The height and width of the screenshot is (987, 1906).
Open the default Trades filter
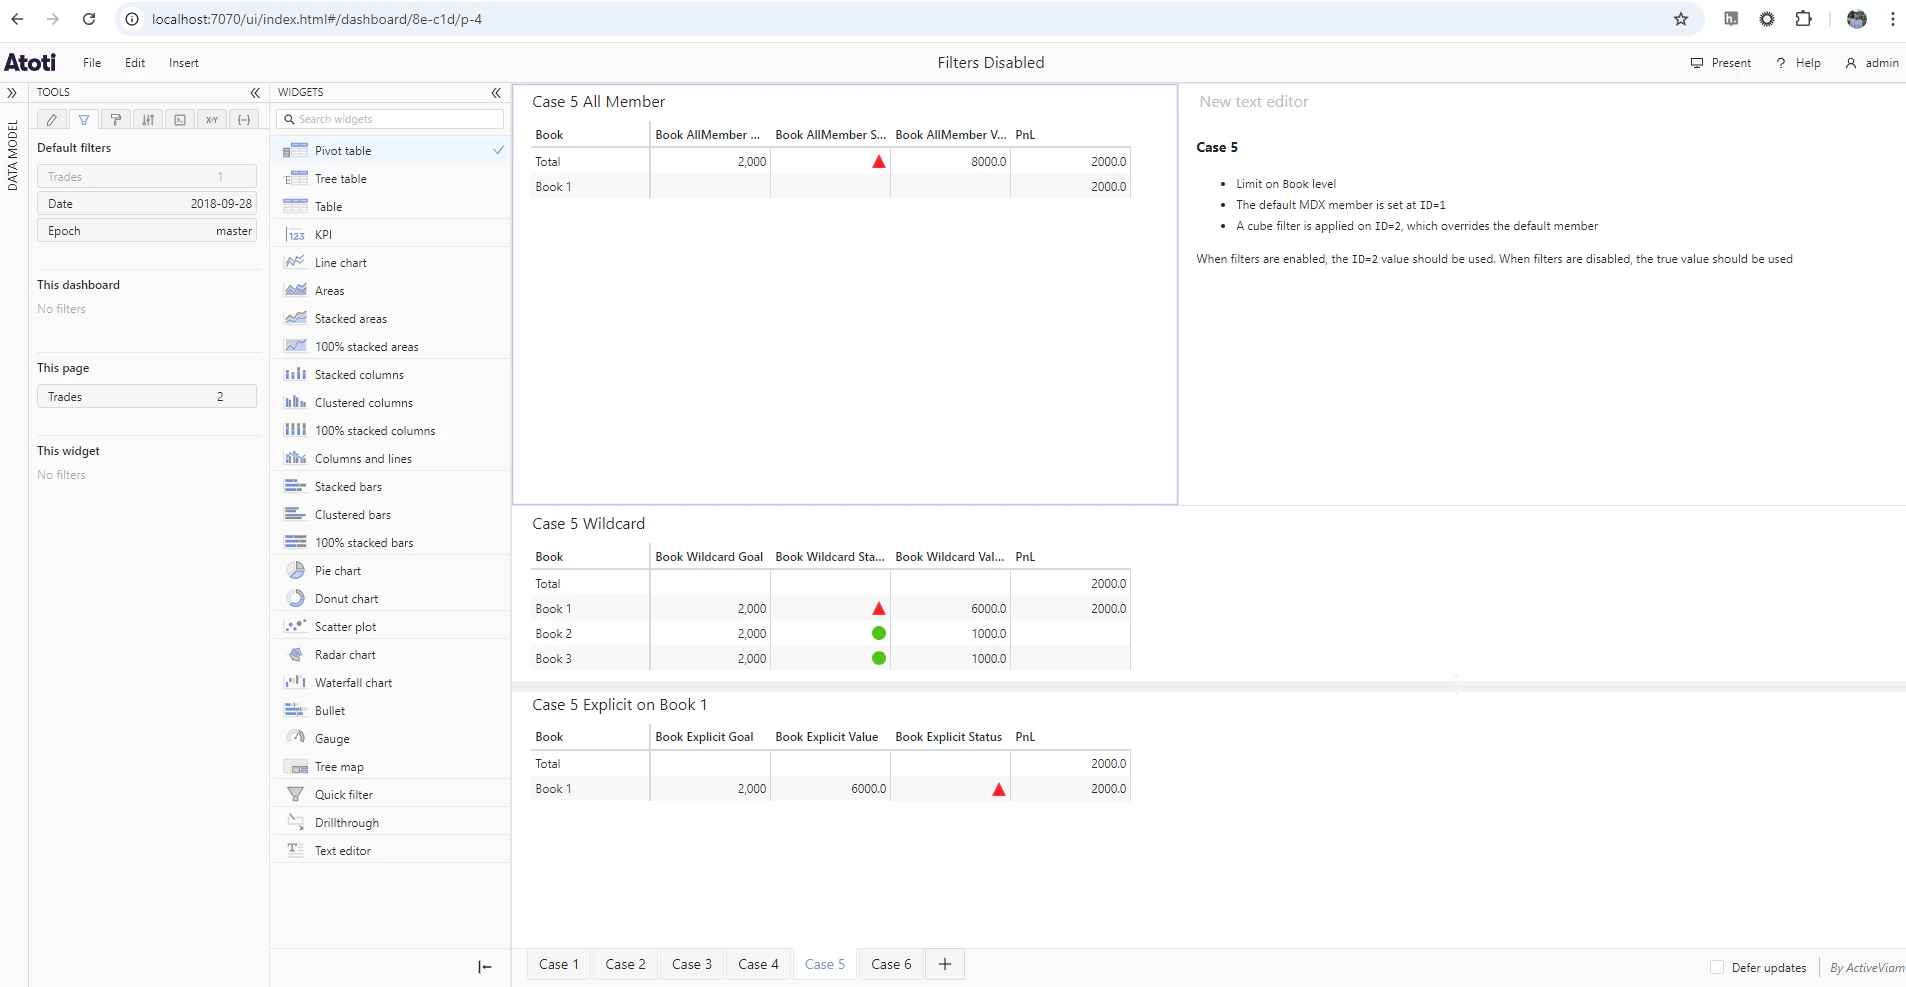click(x=147, y=176)
